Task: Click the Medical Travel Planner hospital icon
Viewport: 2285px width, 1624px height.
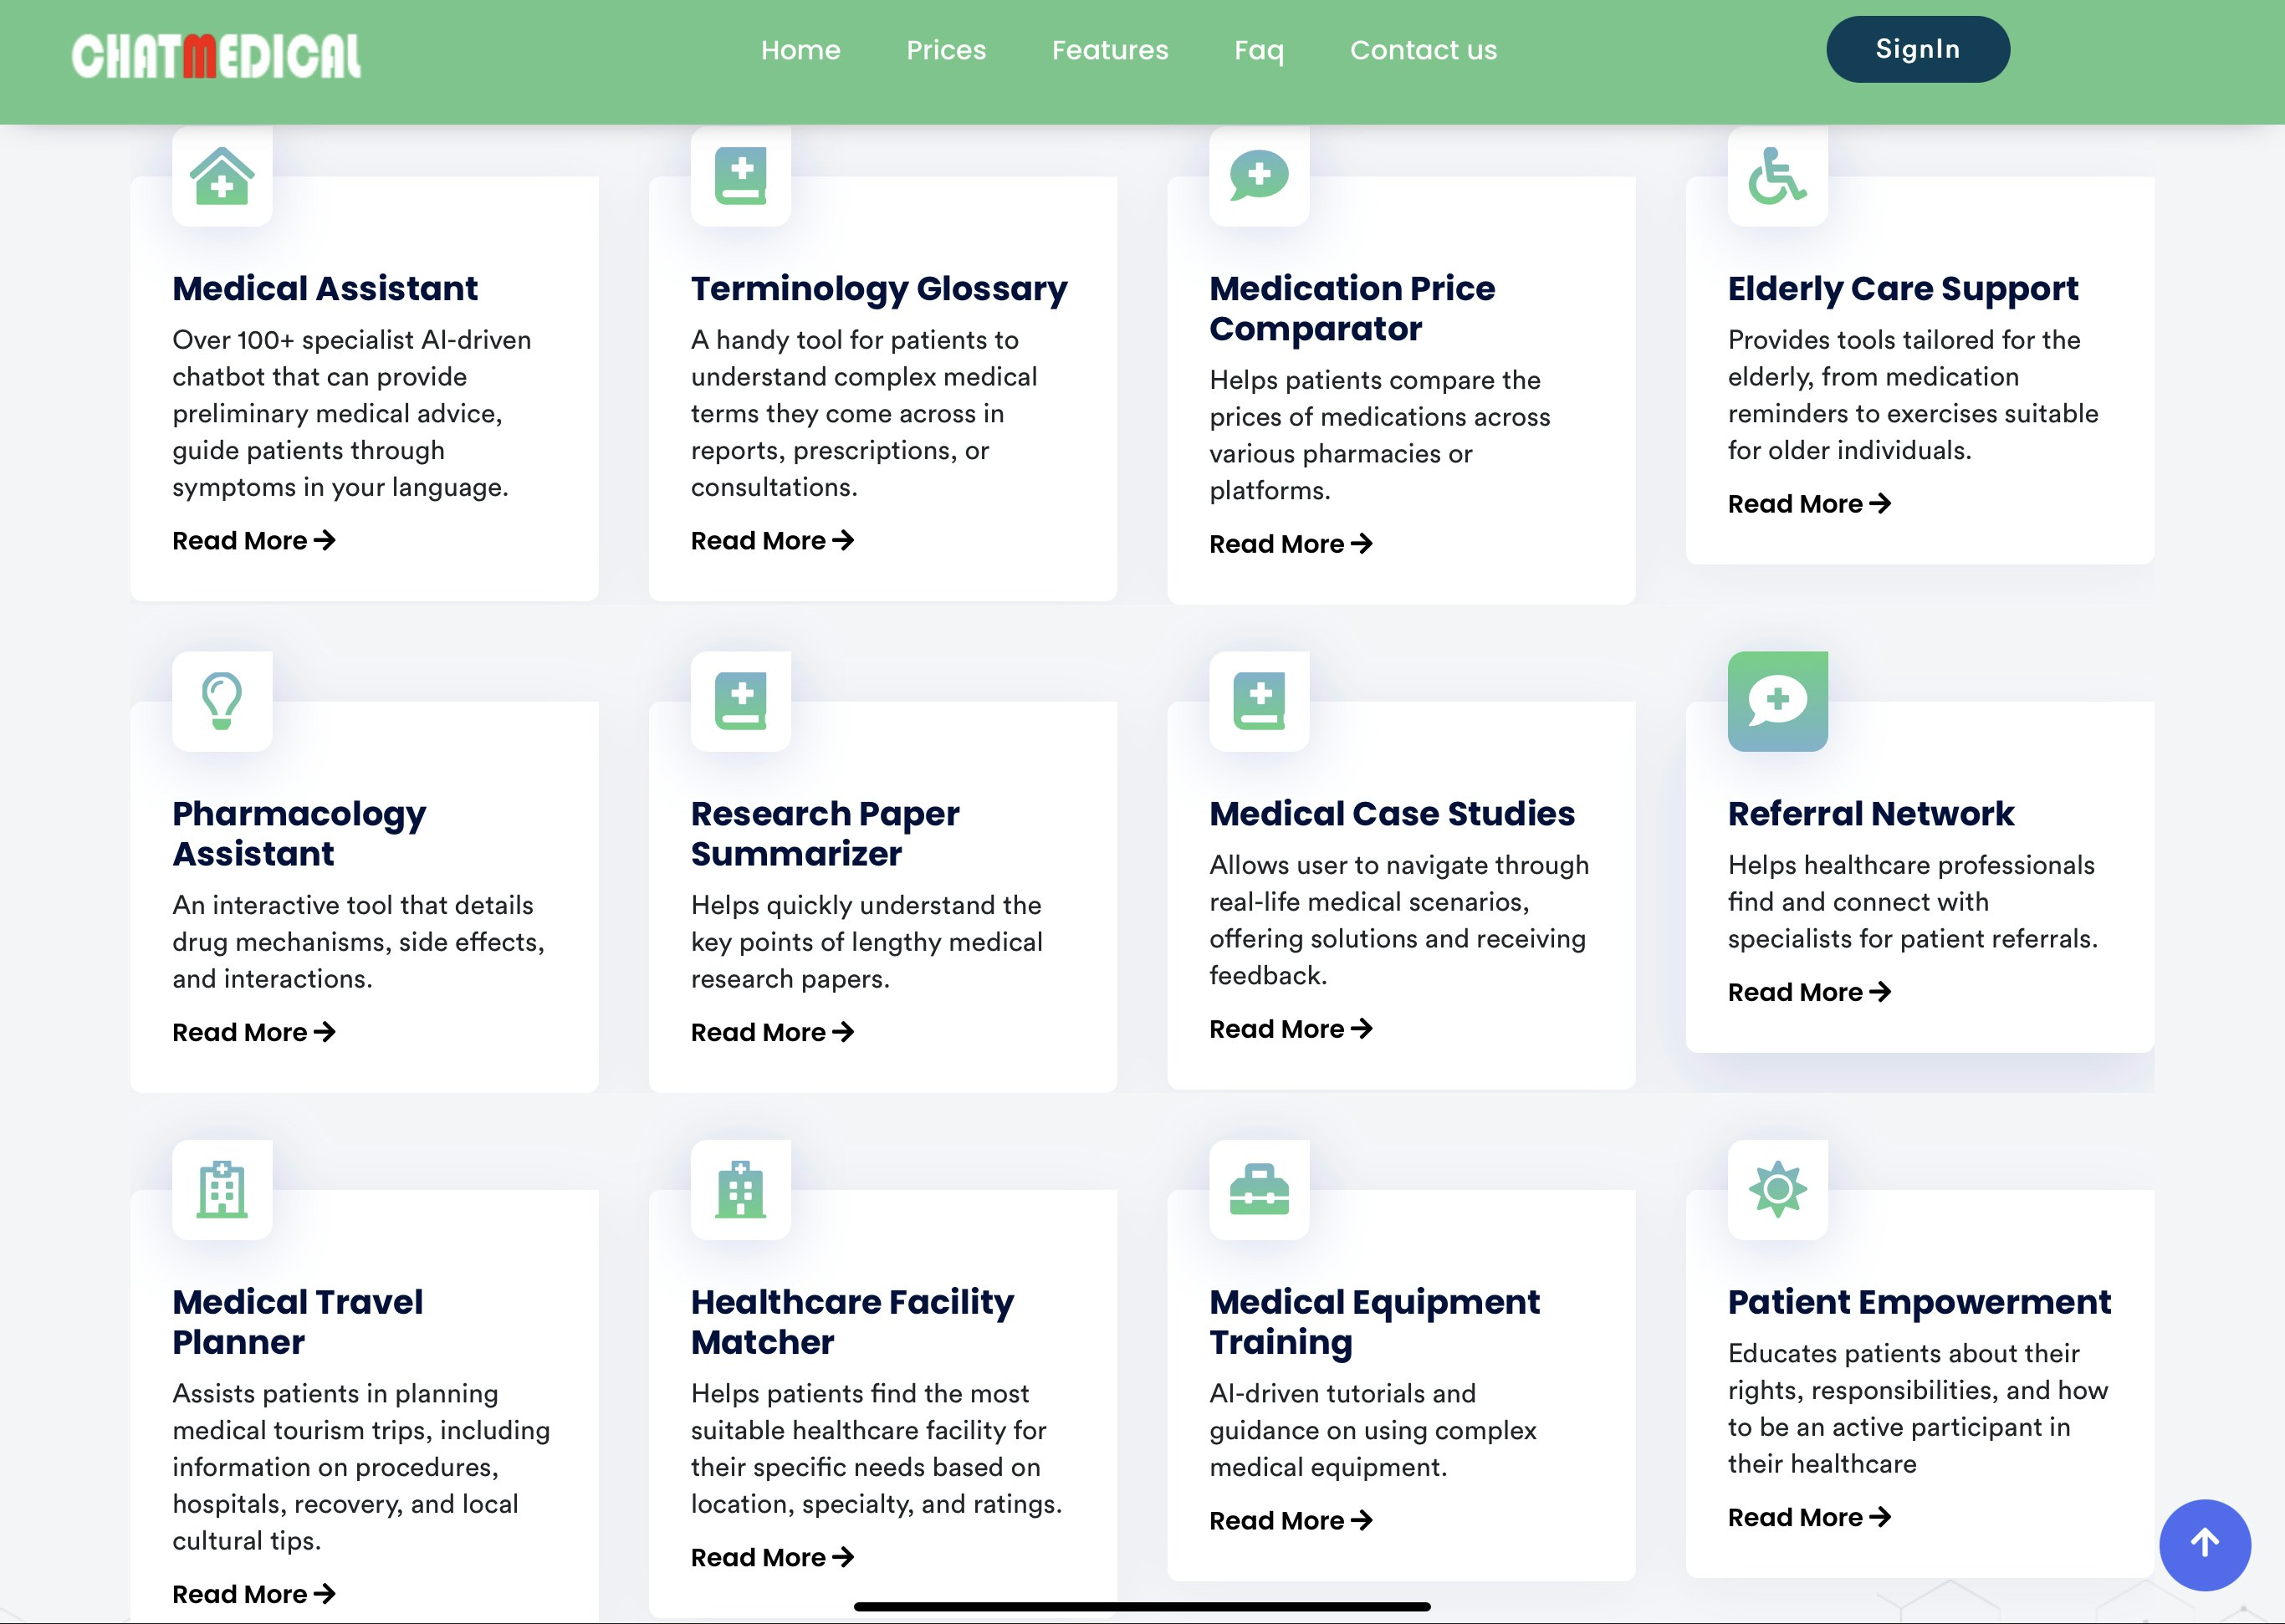Action: coord(222,1189)
